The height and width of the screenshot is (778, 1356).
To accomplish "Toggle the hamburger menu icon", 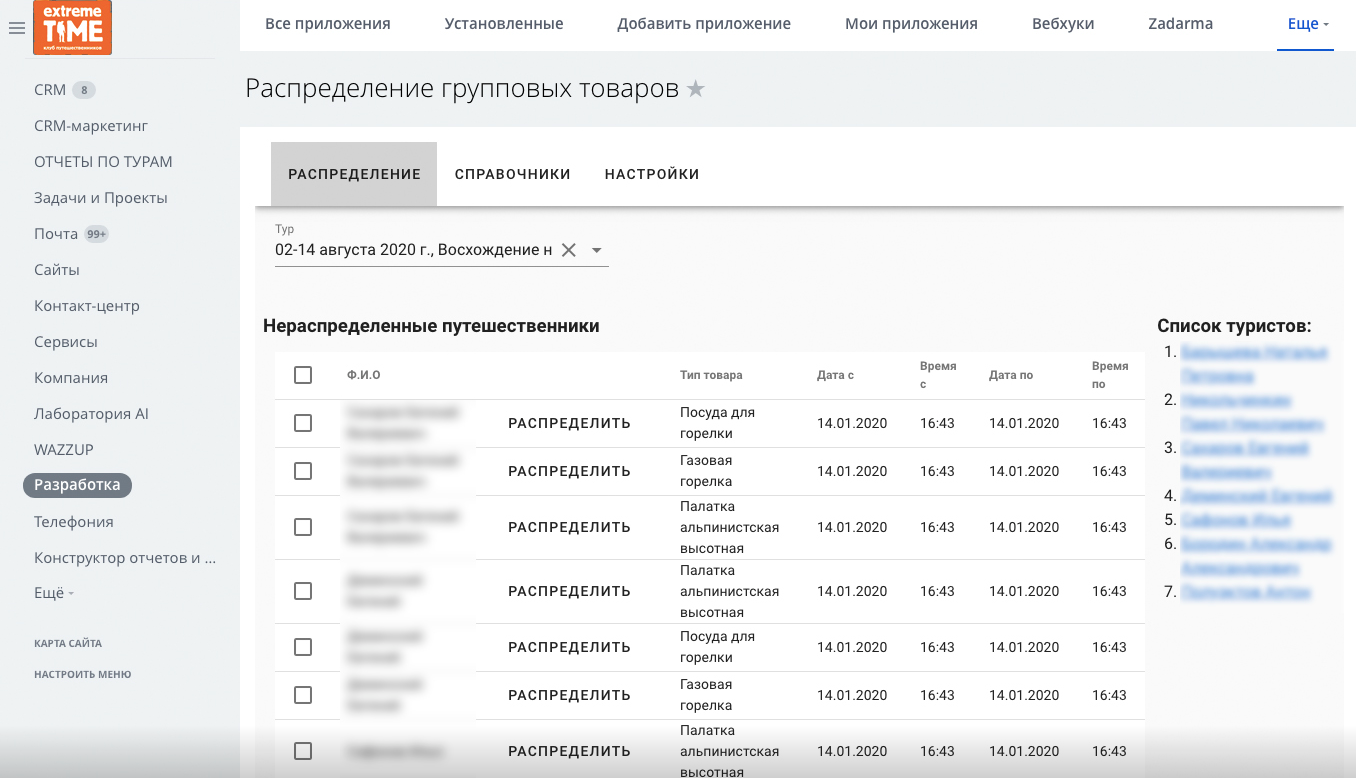I will point(16,29).
